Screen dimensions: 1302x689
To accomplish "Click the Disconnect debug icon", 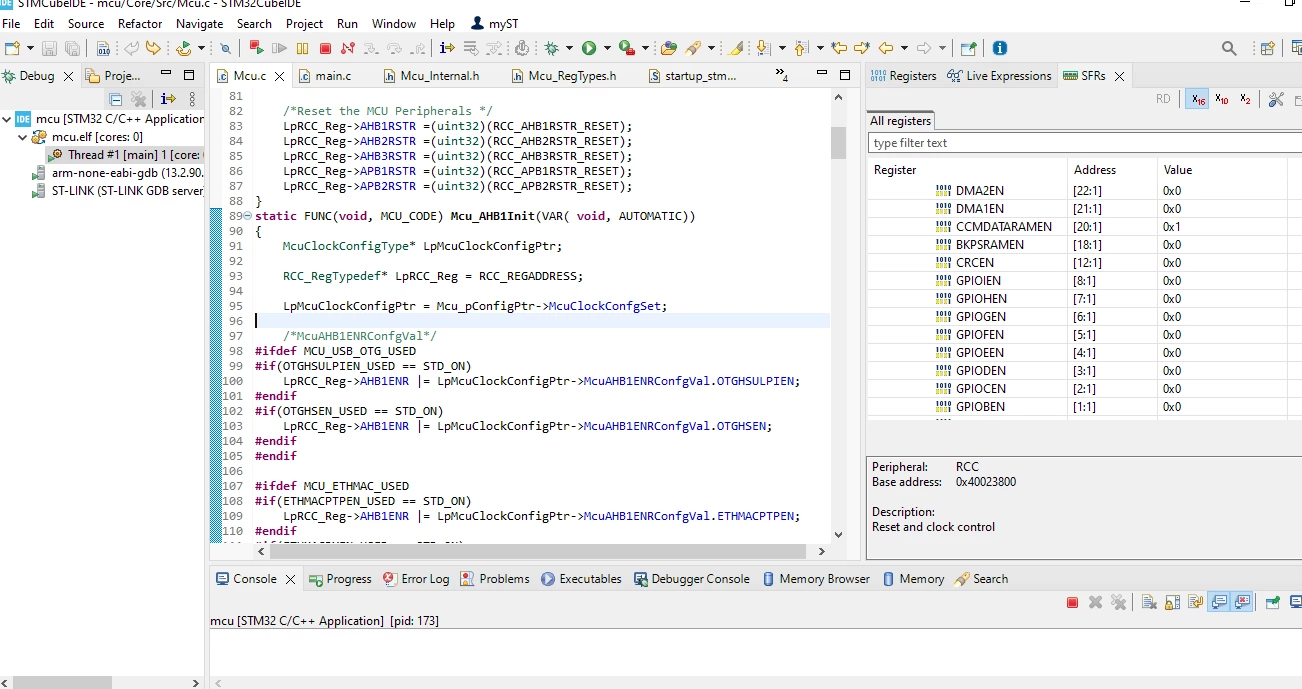I will tap(348, 48).
